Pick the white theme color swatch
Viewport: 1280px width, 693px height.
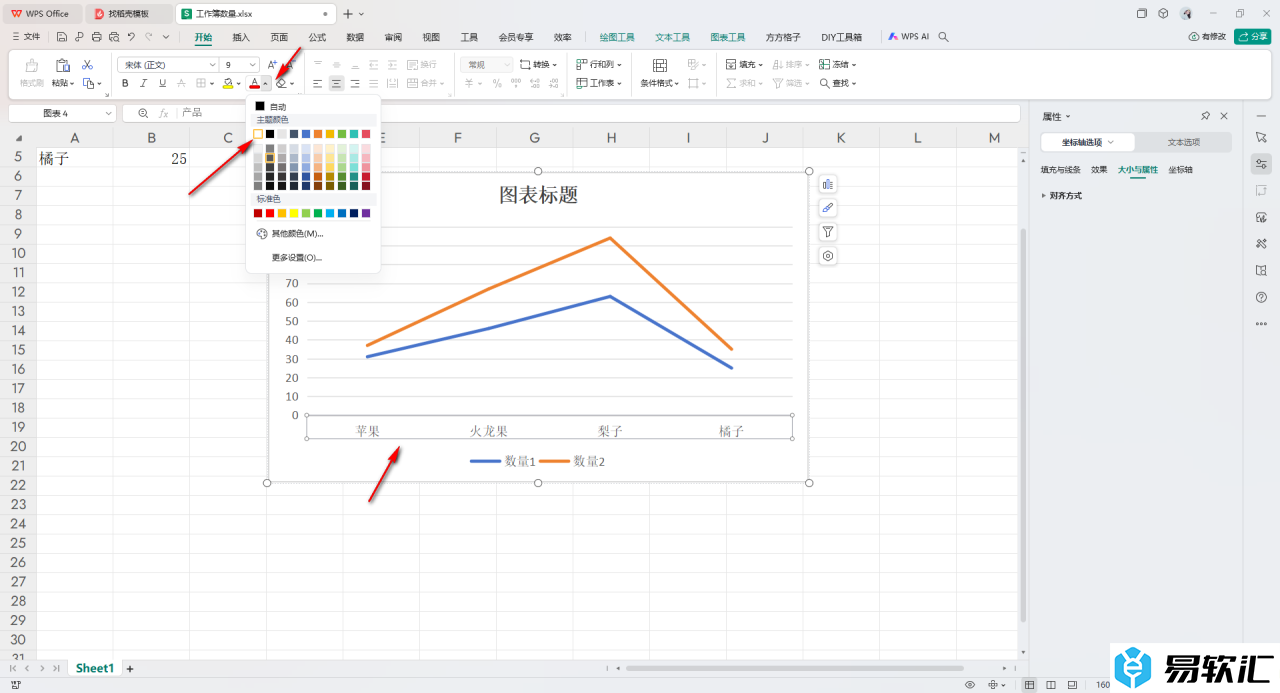tap(258, 133)
